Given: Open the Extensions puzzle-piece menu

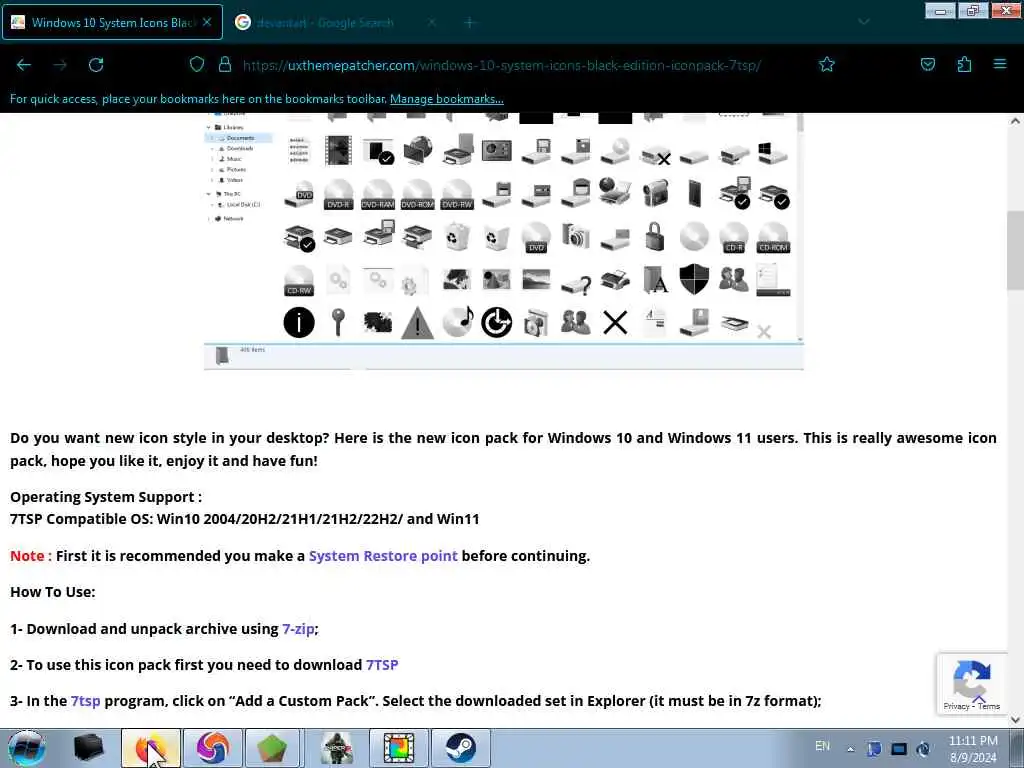Looking at the screenshot, I should (964, 64).
